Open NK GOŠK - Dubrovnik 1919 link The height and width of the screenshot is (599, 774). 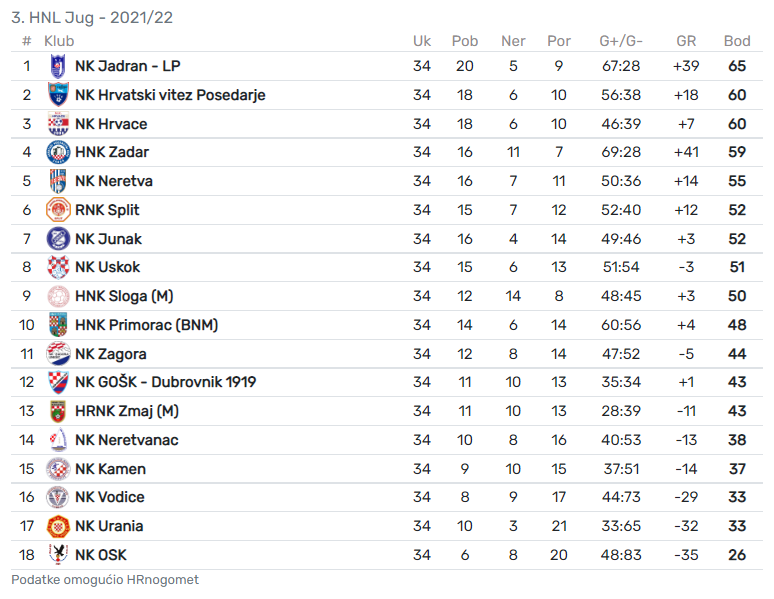coord(165,382)
